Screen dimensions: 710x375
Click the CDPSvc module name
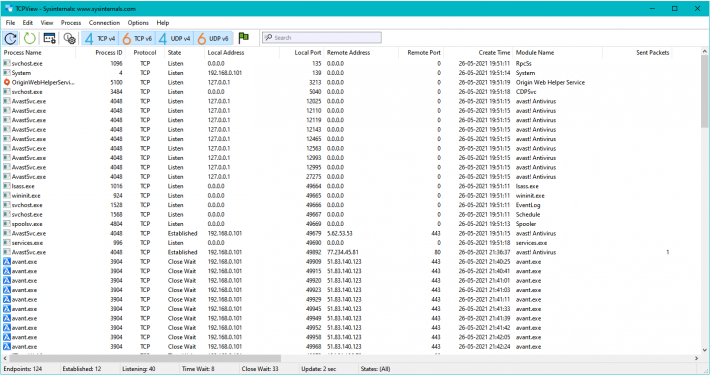(526, 92)
